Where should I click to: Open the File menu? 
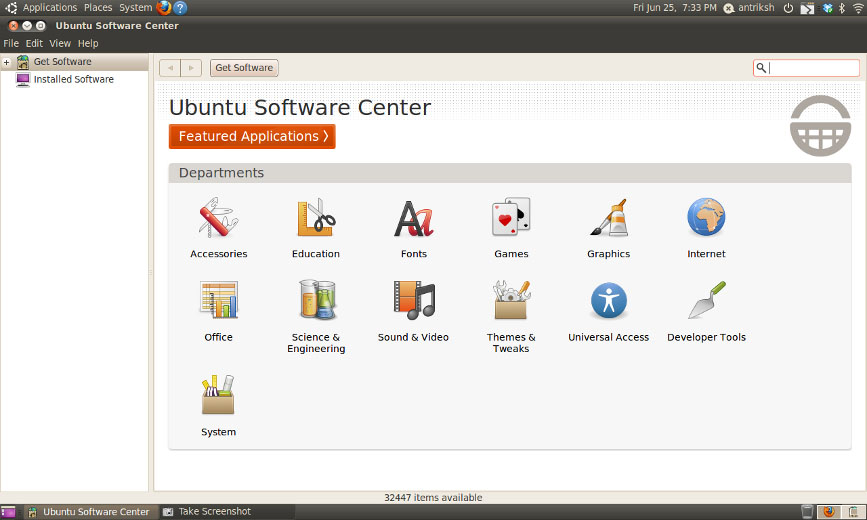click(x=11, y=43)
